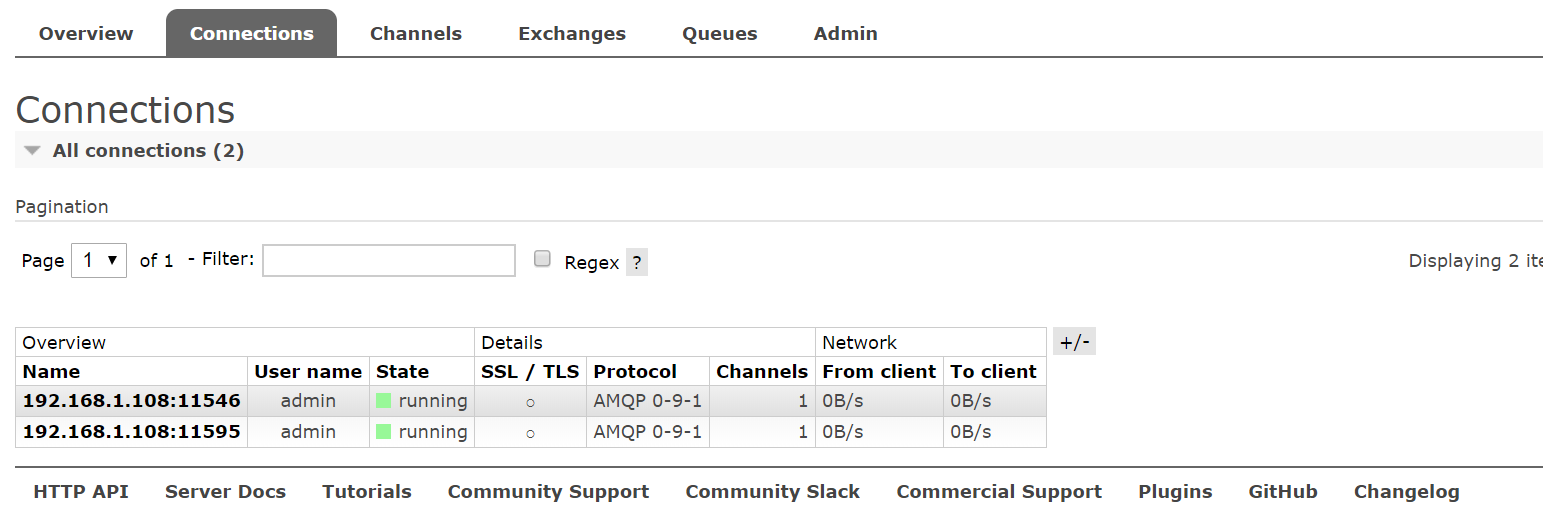Open the GitHub footer link

[1283, 492]
